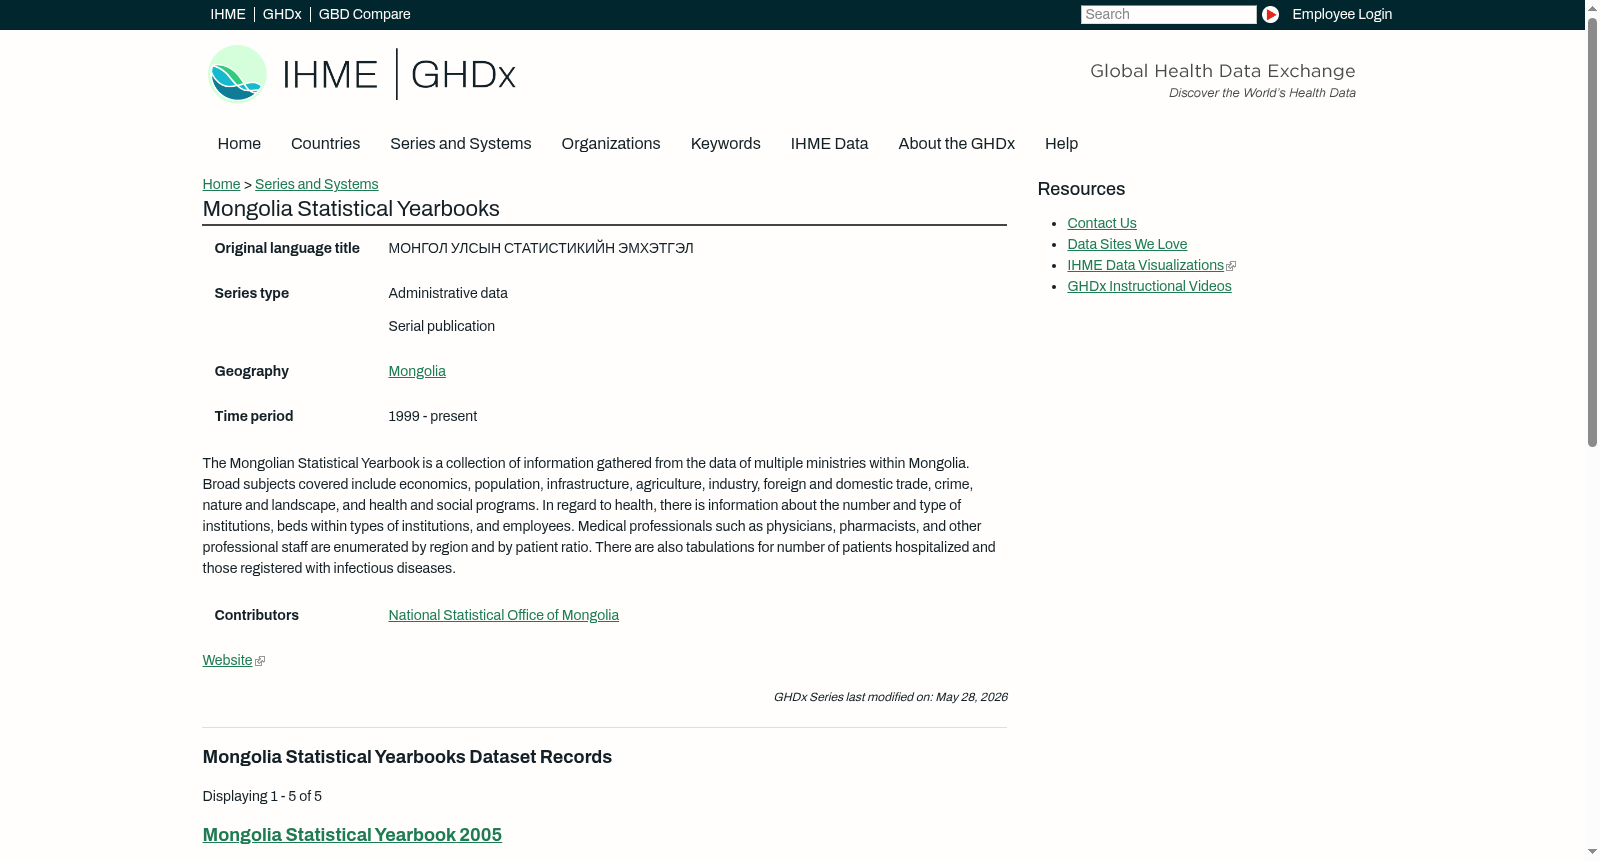
Task: Open the IHME Data menu
Action: pos(829,144)
